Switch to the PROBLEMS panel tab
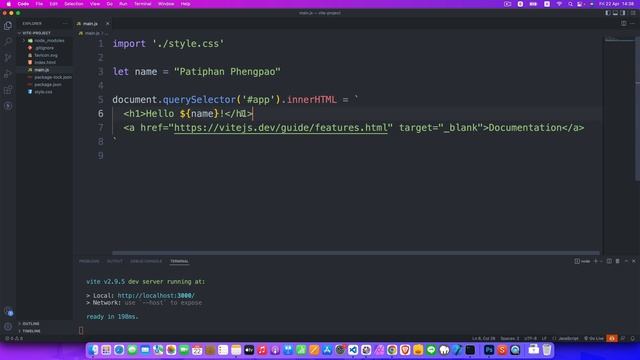Image resolution: width=640 pixels, height=360 pixels. pyautogui.click(x=89, y=261)
